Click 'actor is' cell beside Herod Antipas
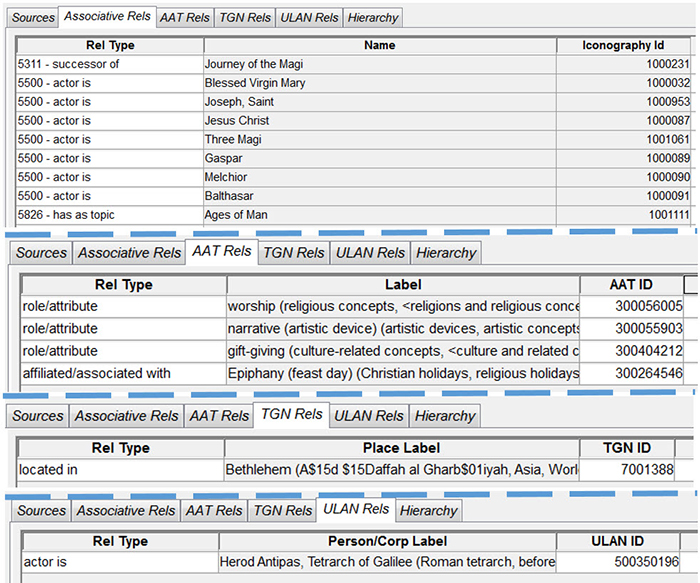 point(120,562)
